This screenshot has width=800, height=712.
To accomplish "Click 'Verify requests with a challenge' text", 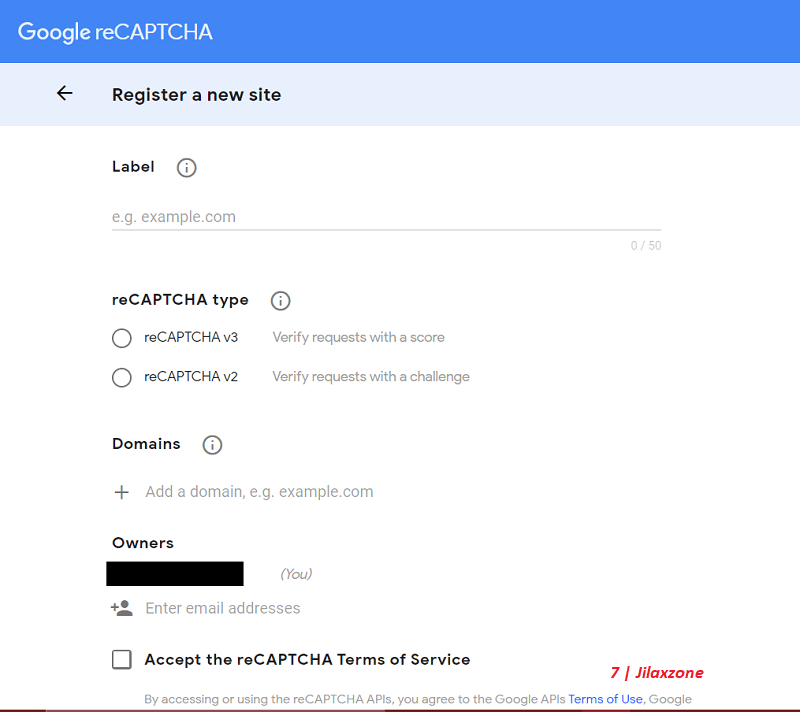I will tap(371, 377).
